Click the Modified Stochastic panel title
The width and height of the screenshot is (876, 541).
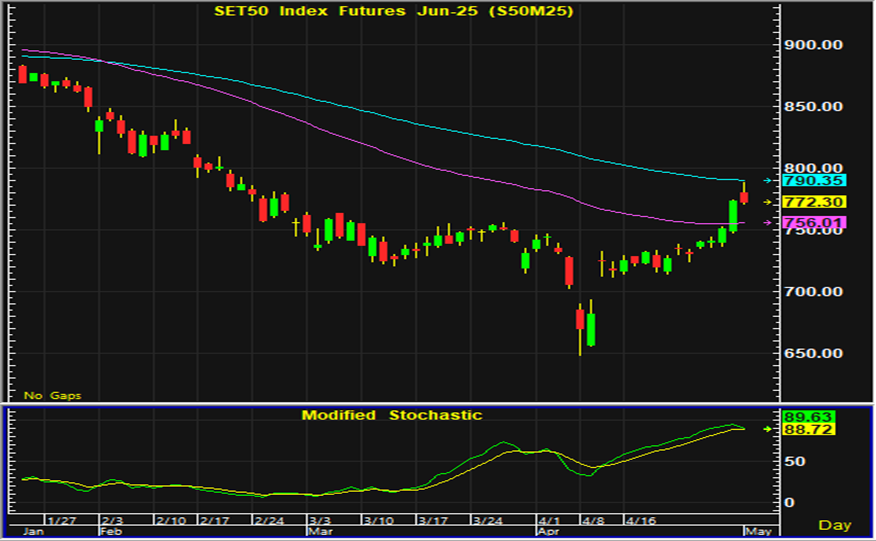(x=392, y=415)
